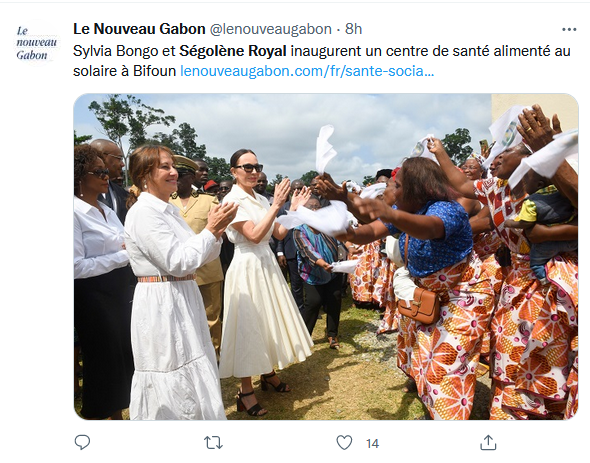Like the tweet with the heart icon
The height and width of the screenshot is (463, 590).
[x=344, y=443]
